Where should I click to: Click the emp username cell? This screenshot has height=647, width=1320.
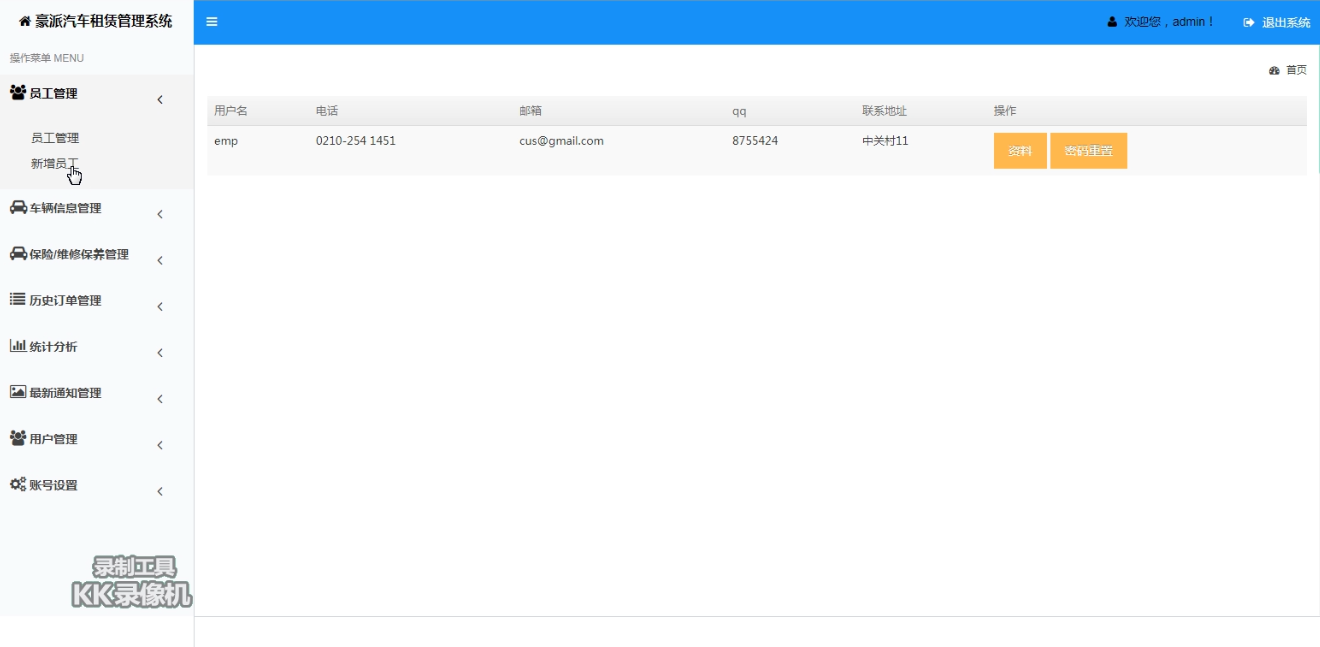coord(226,141)
